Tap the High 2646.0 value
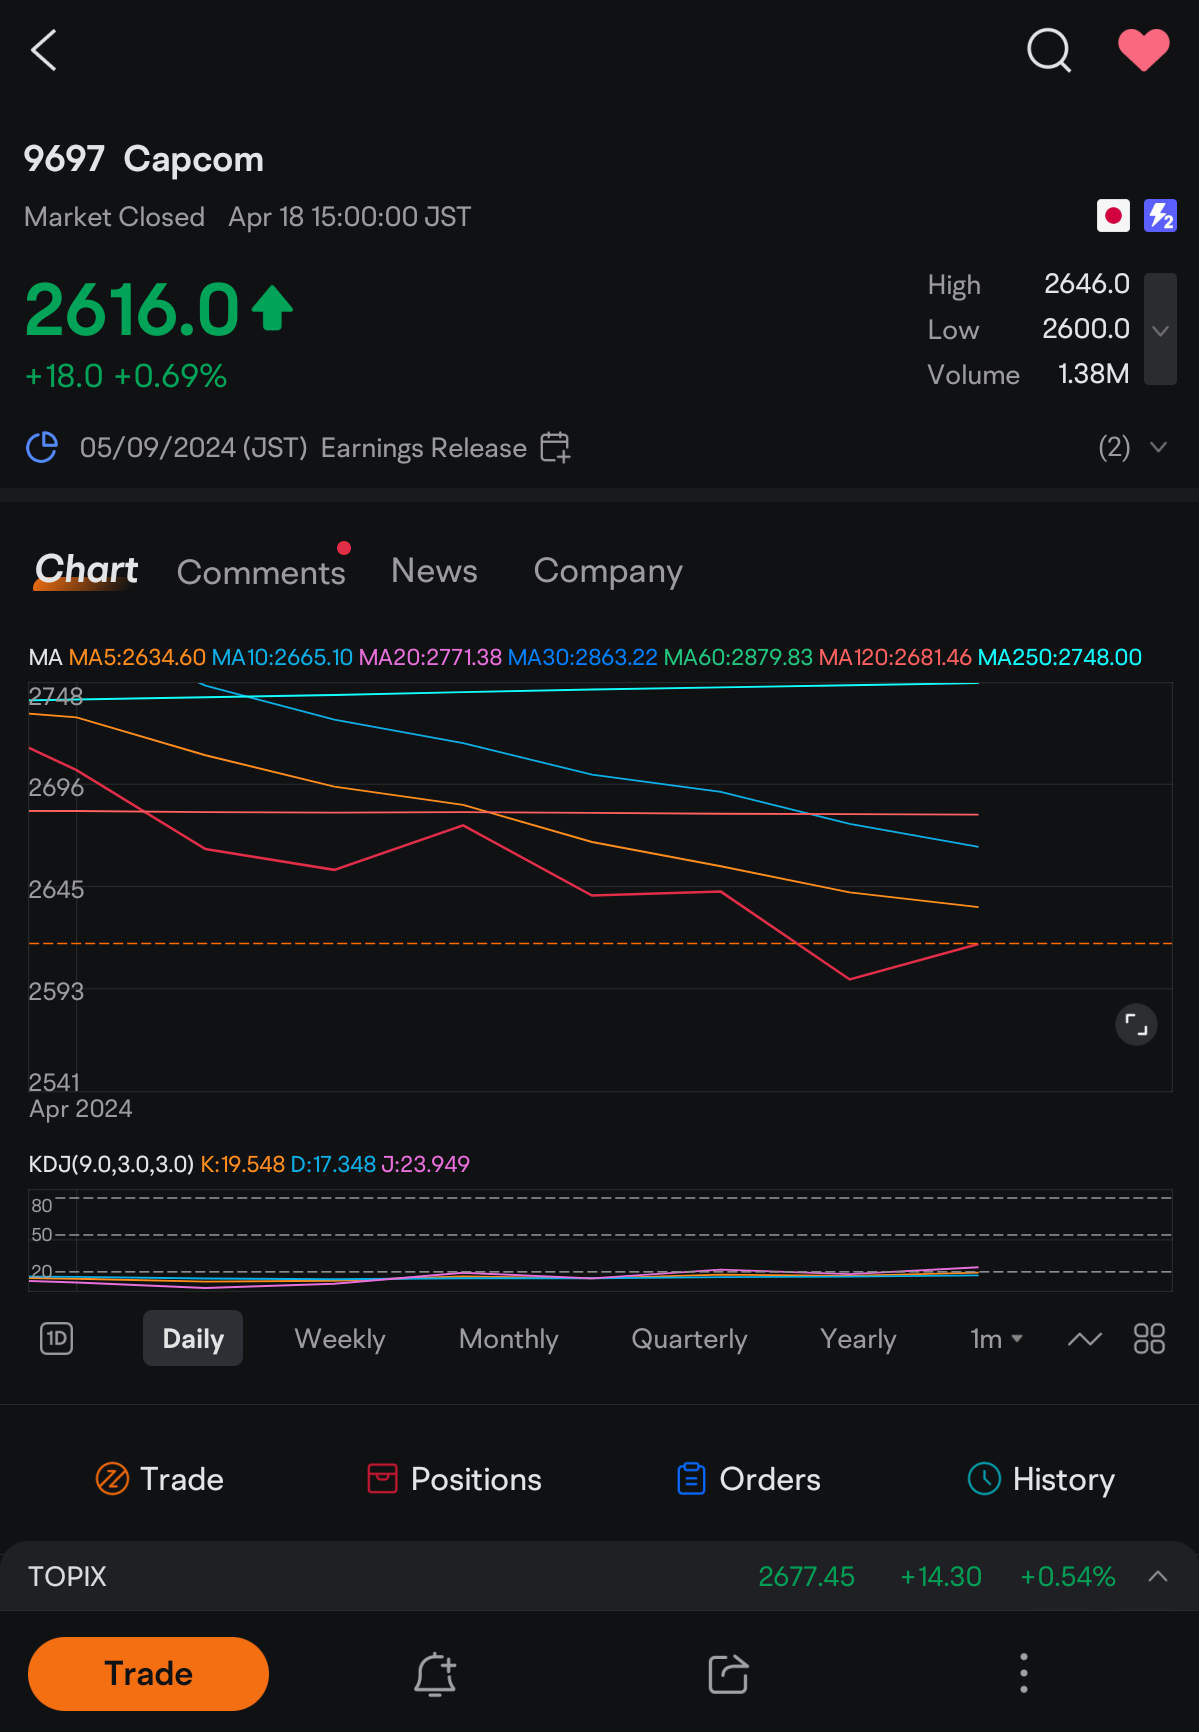 click(x=1086, y=284)
